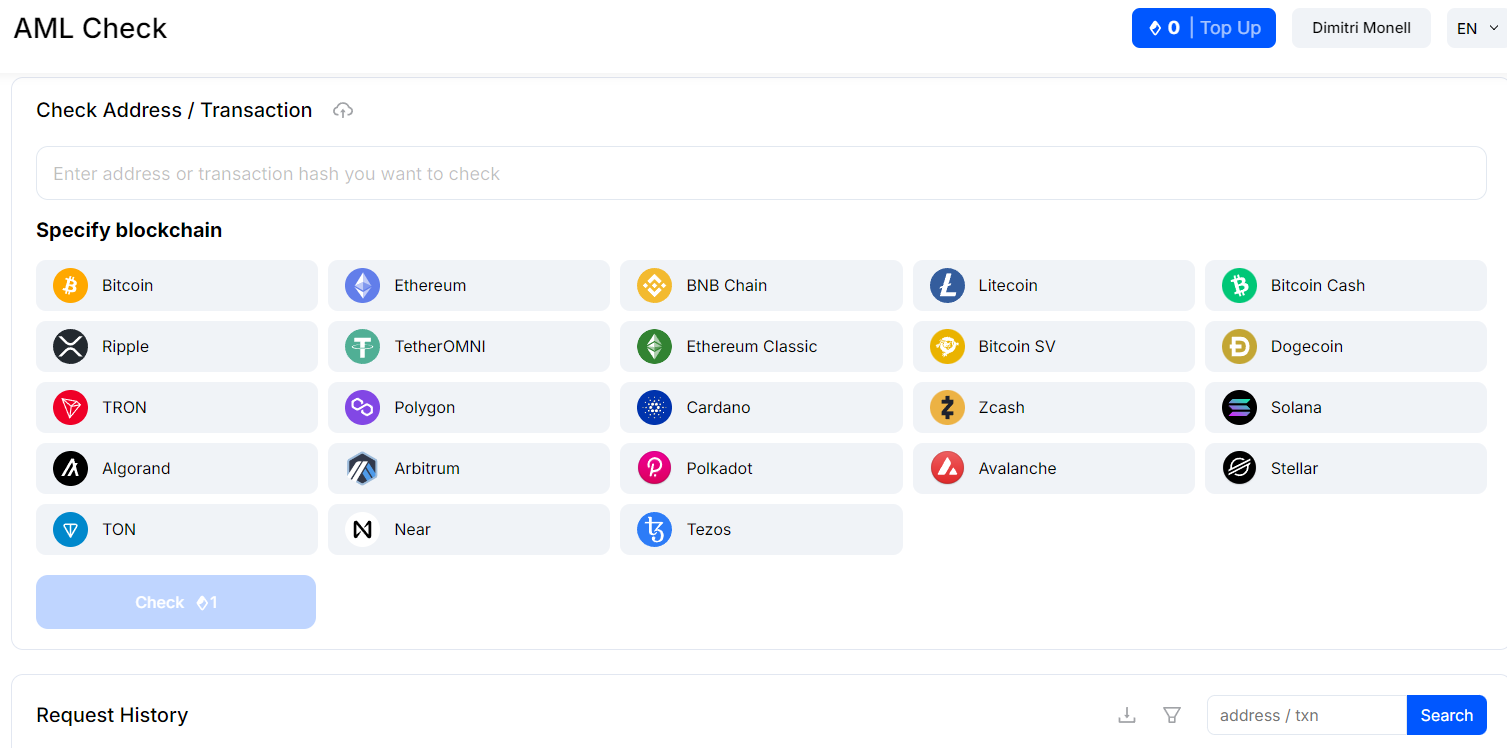Viewport: 1507px width, 748px height.
Task: Choose the Bitcoin SV label
Action: (1017, 347)
